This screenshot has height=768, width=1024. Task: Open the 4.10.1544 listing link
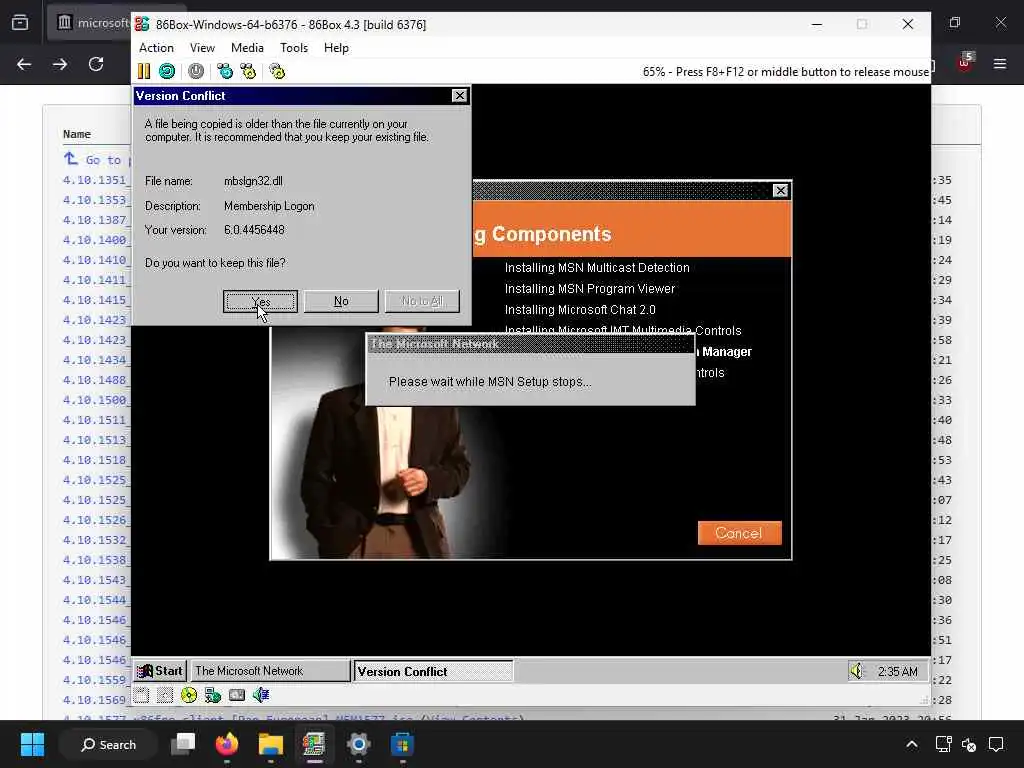[95, 600]
